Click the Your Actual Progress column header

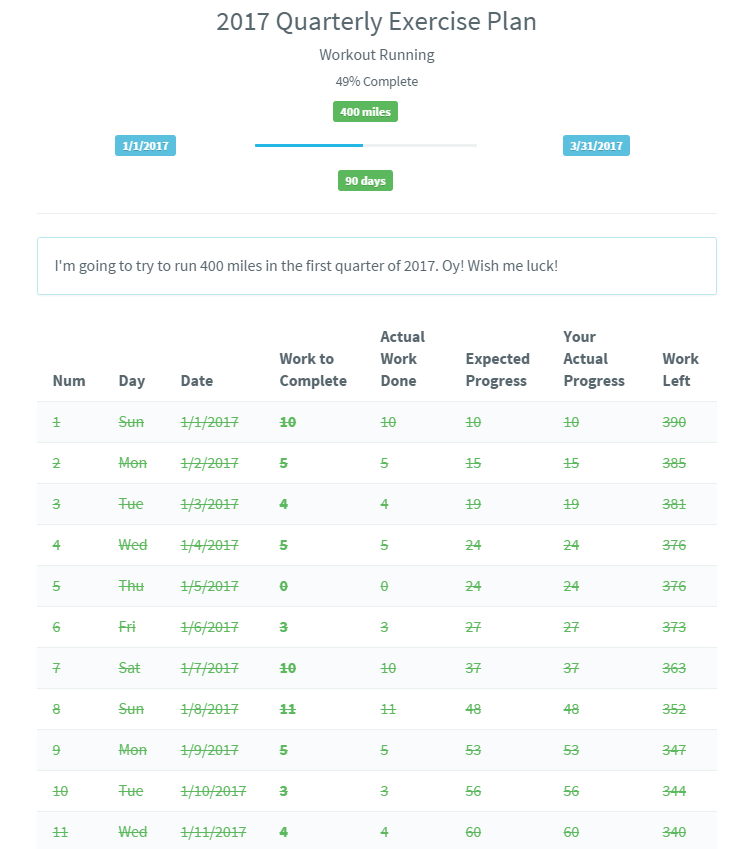click(594, 358)
